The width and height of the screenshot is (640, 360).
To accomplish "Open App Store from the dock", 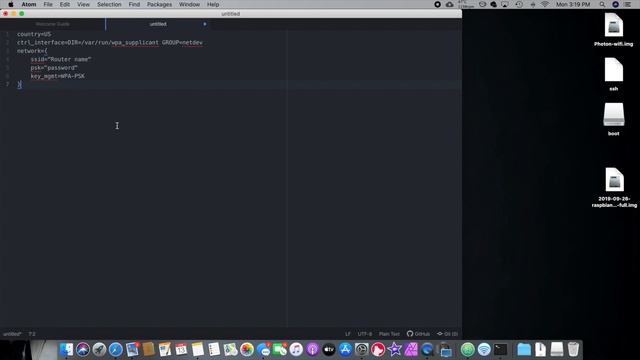I will coord(345,350).
